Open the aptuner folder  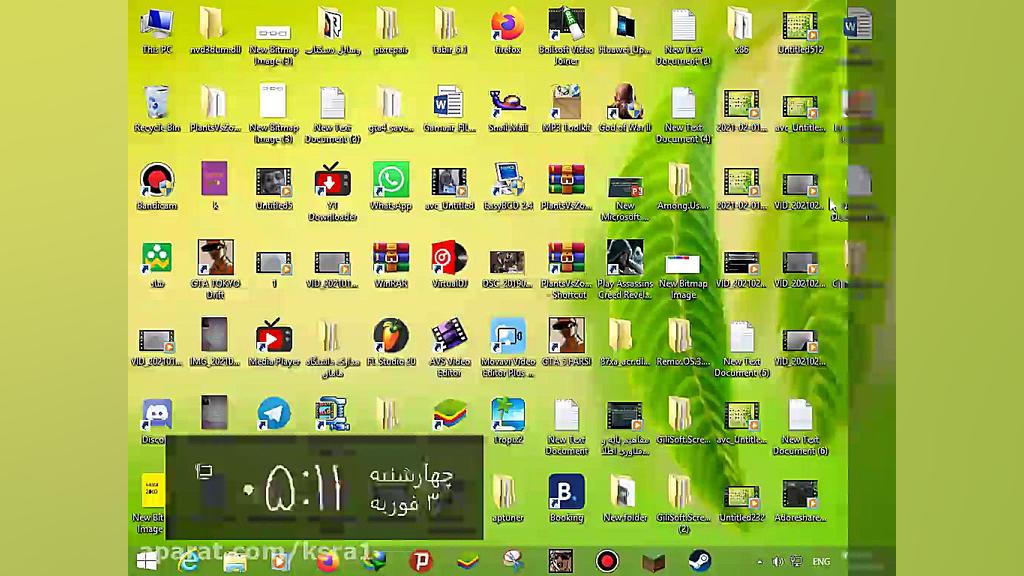[507, 498]
